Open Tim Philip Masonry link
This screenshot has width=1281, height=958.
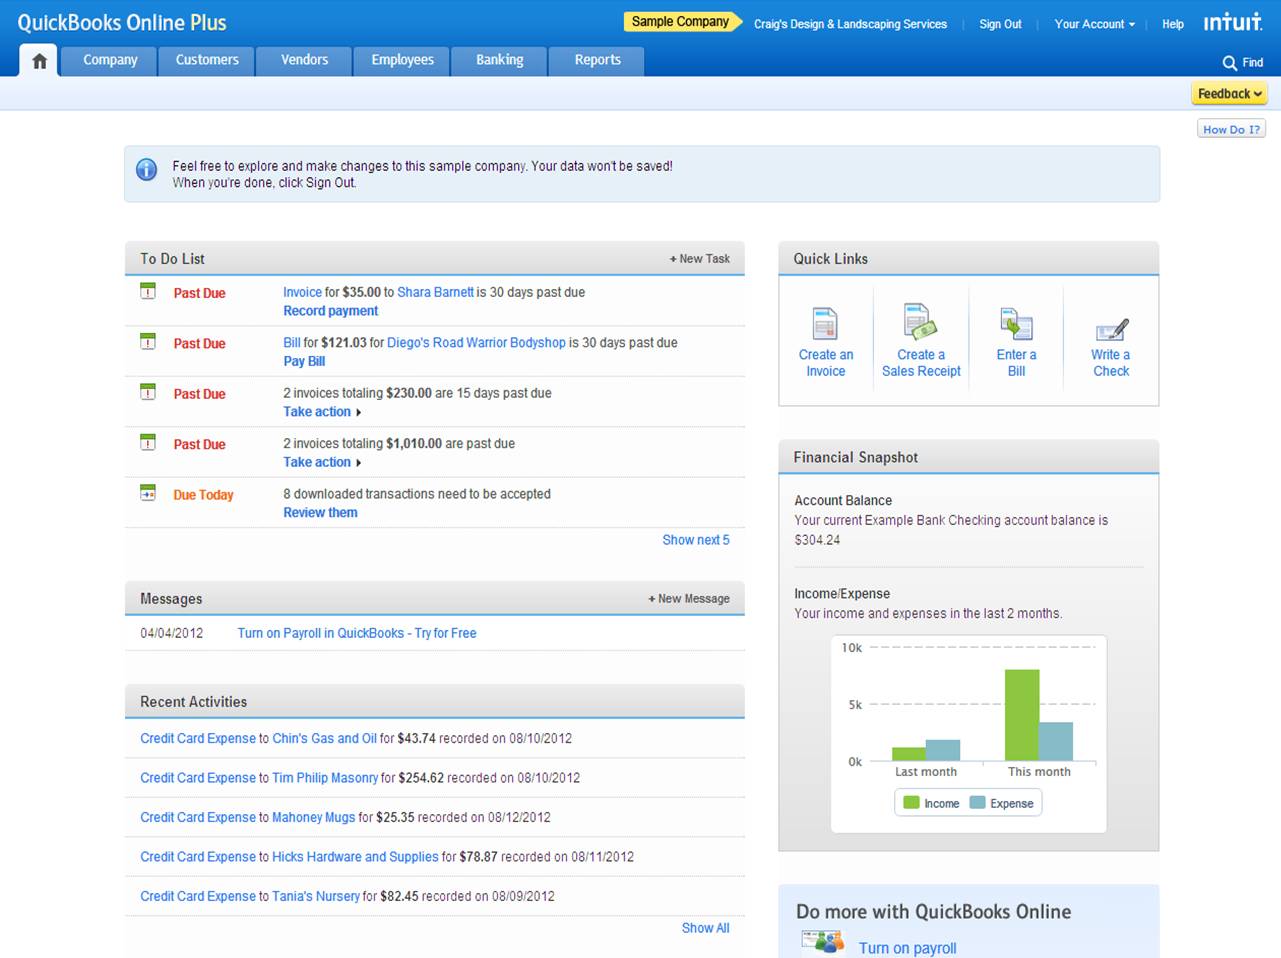[325, 777]
